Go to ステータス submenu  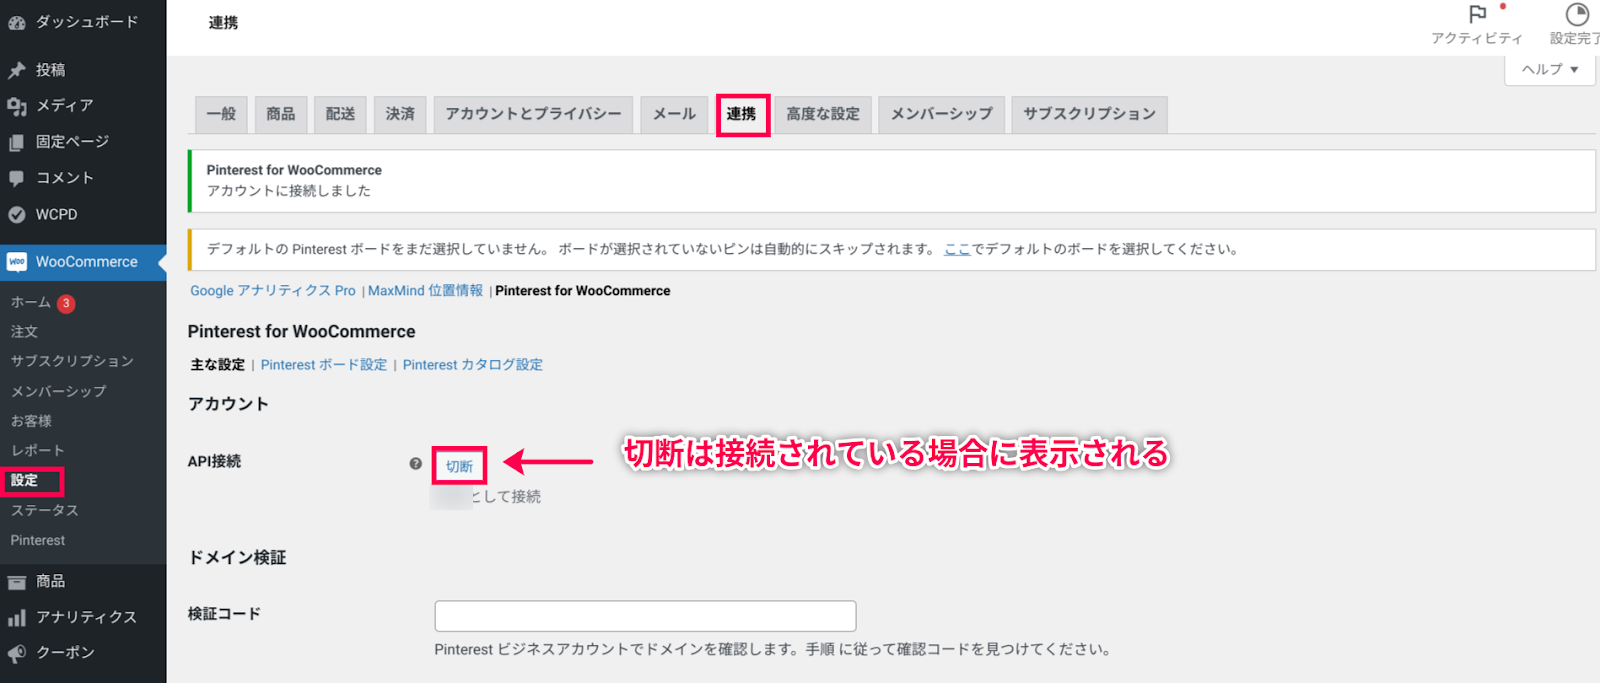tap(44, 511)
